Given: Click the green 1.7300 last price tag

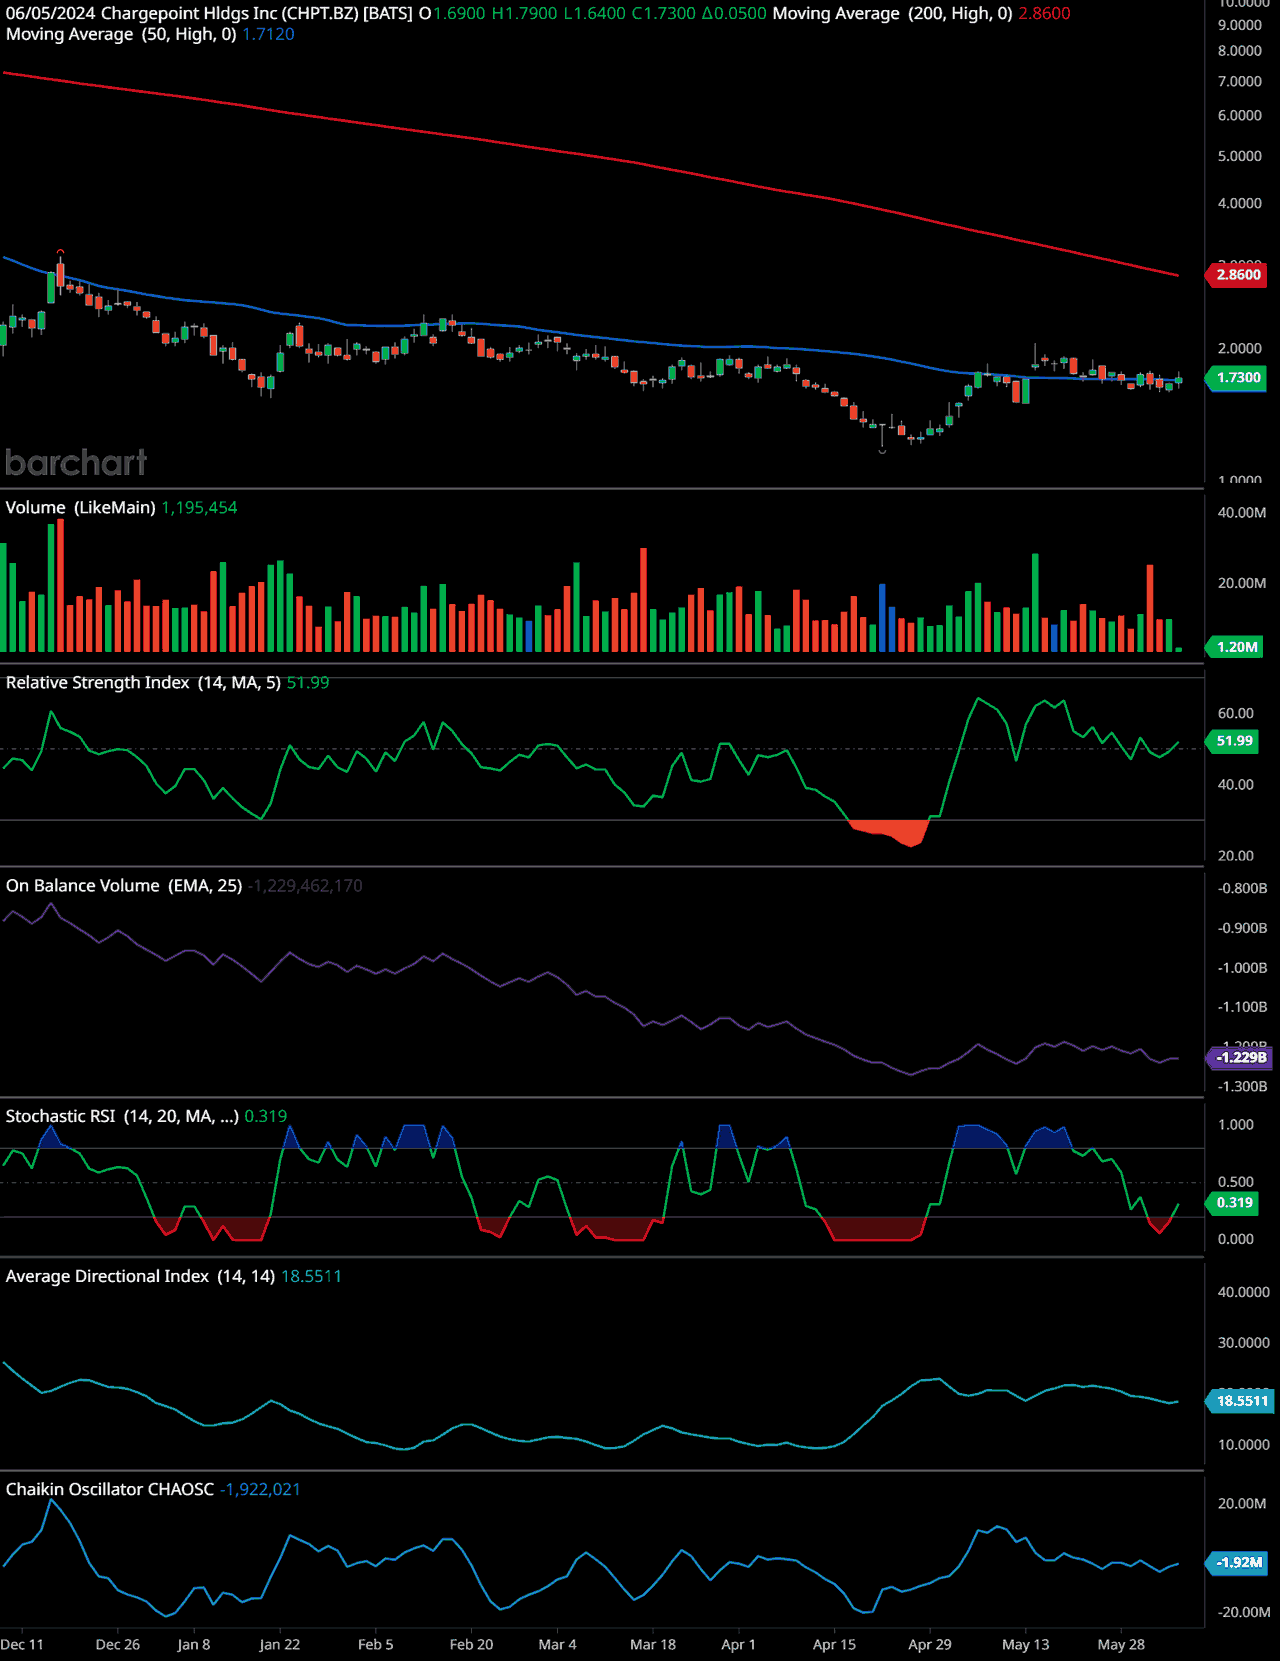Looking at the screenshot, I should click(x=1238, y=378).
